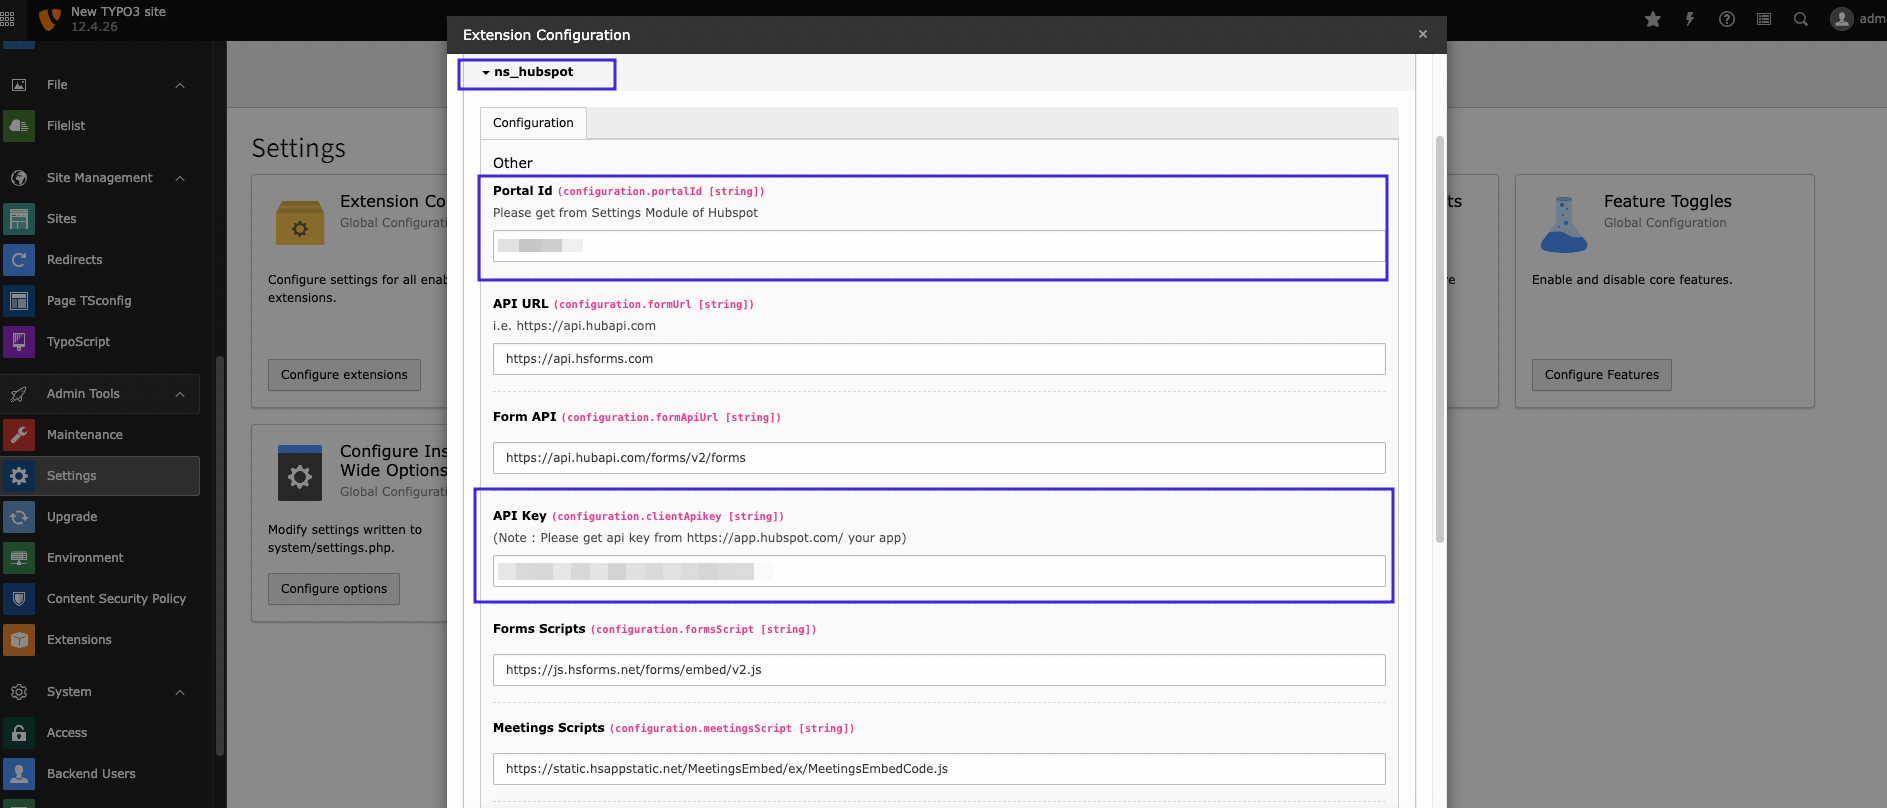The height and width of the screenshot is (808, 1887).
Task: Open the Sites module icon
Action: pos(19,219)
